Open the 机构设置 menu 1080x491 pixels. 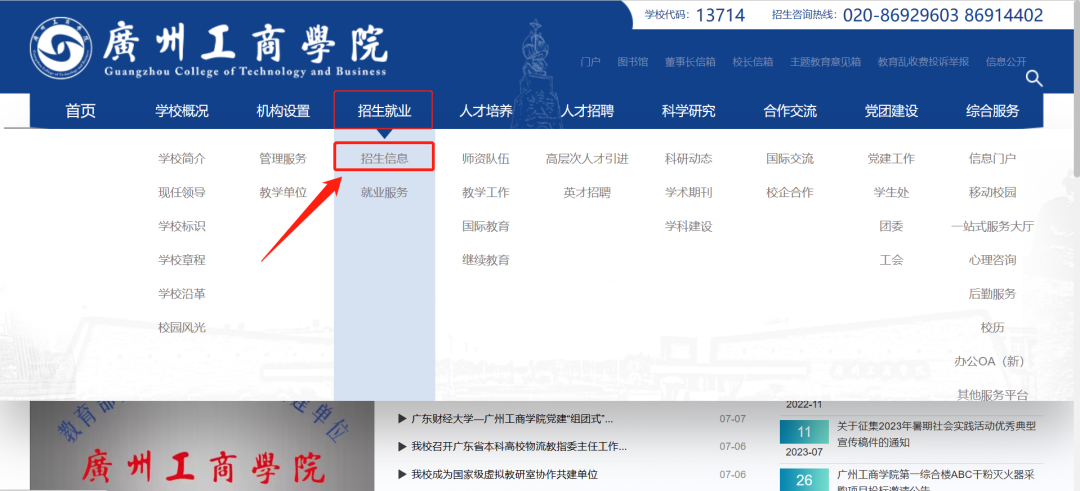tap(283, 111)
